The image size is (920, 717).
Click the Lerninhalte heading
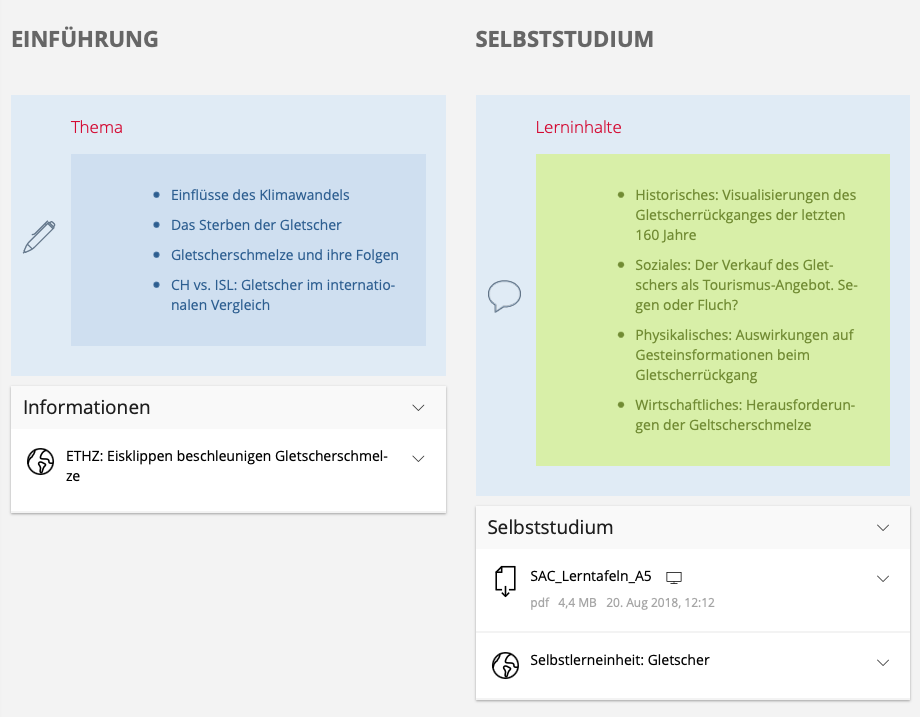click(578, 127)
